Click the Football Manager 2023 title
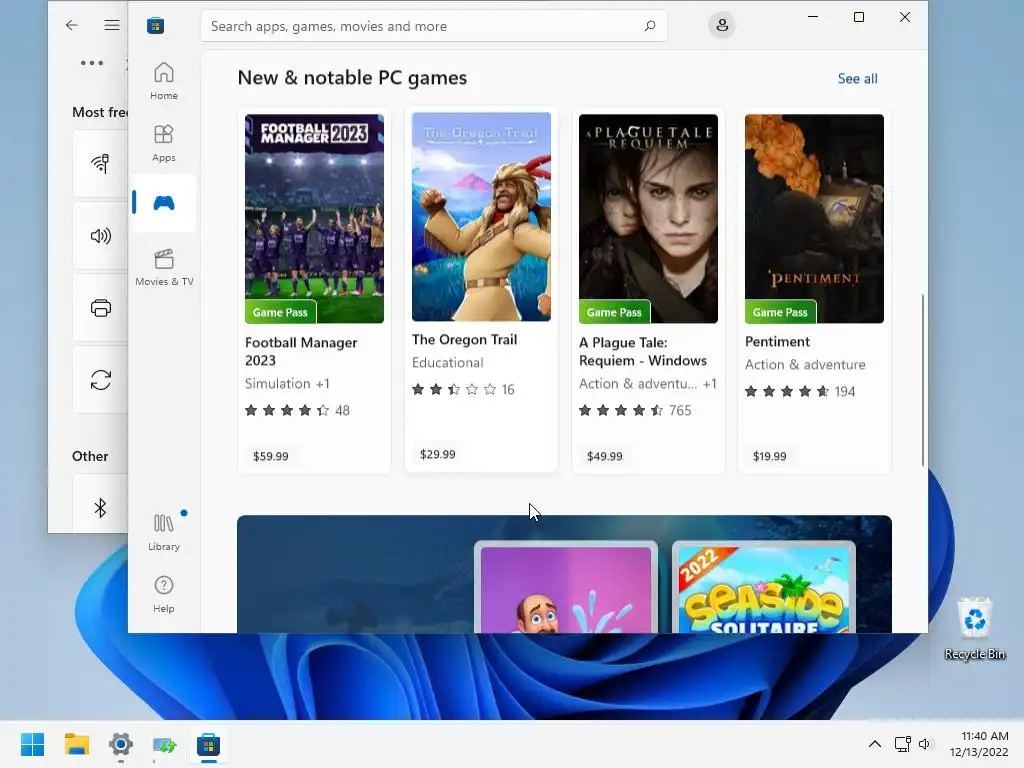This screenshot has height=768, width=1024. tap(301, 351)
